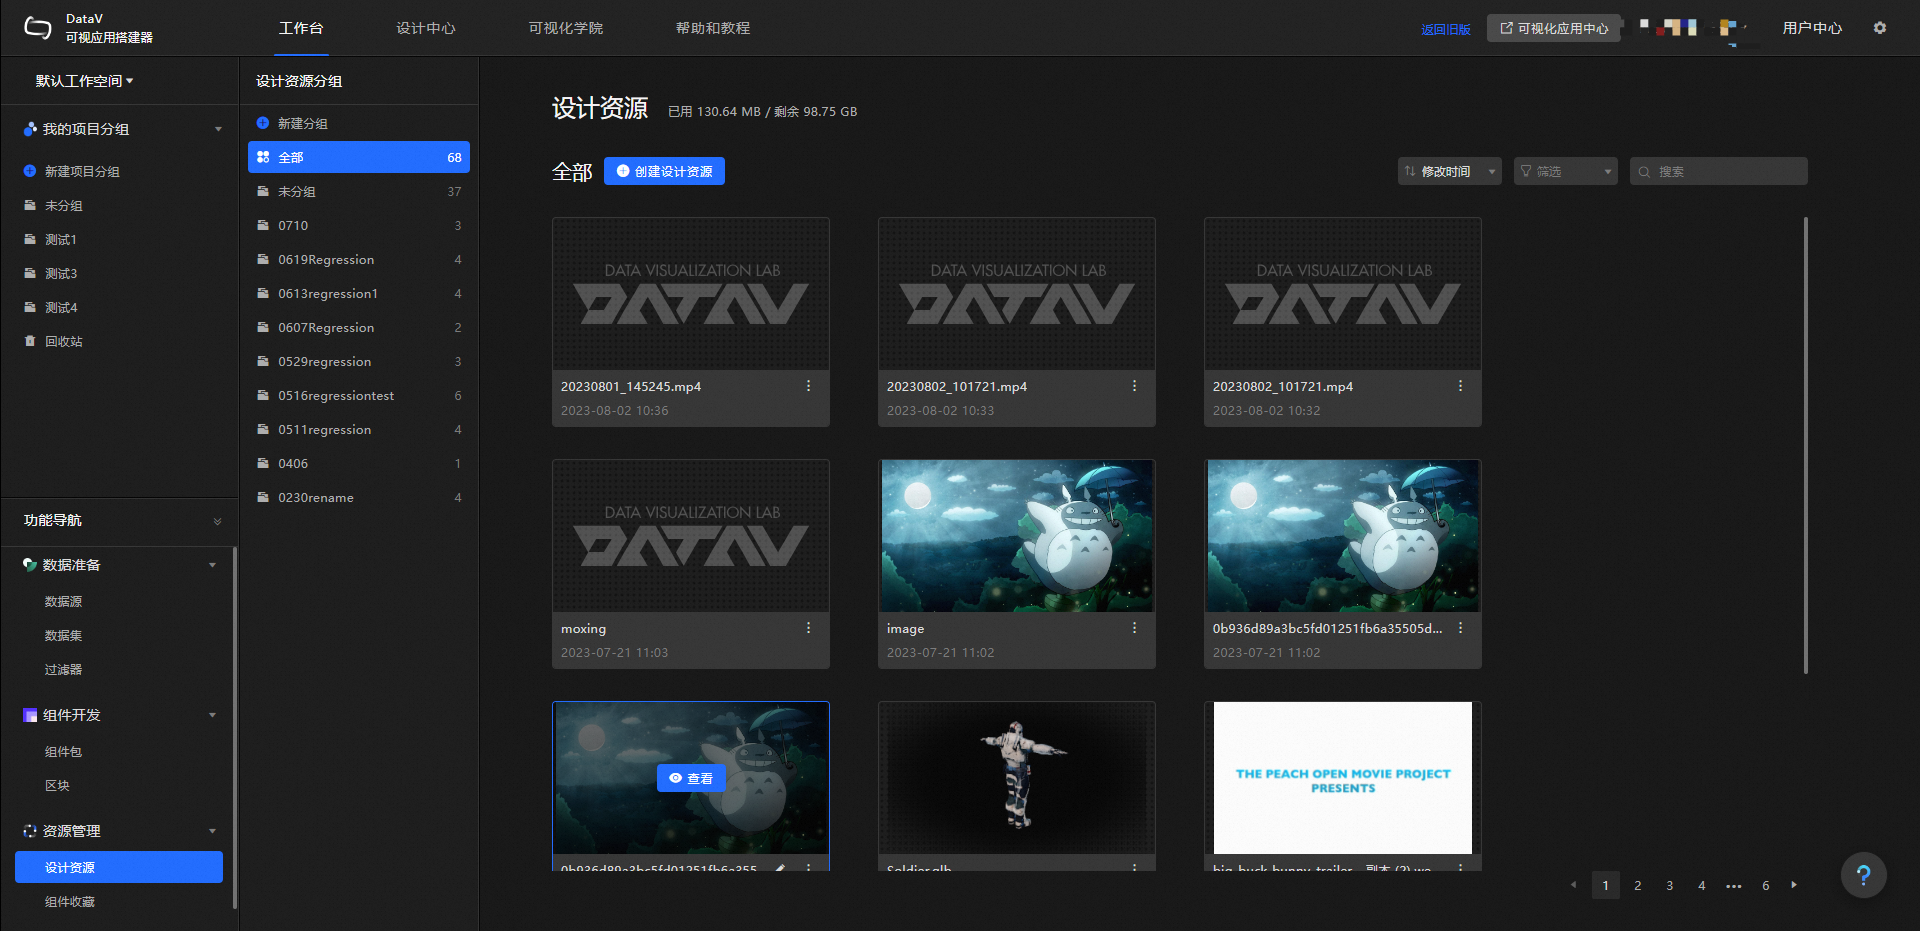The width and height of the screenshot is (1920, 931).
Task: Open more options for moxing resource
Action: [808, 628]
